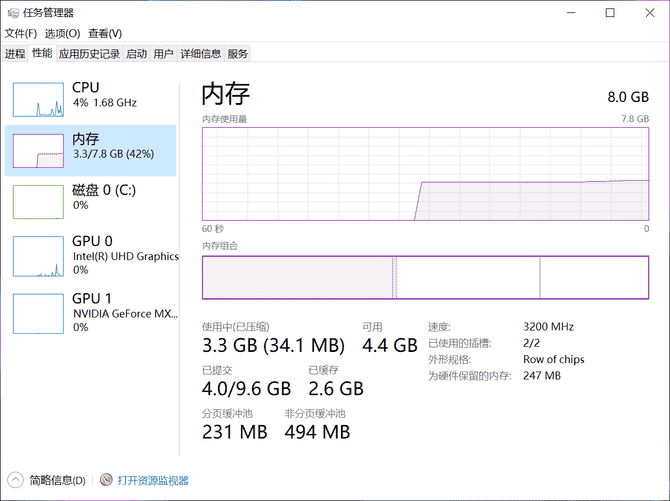Switch to the 服务 tab
Image resolution: width=670 pixels, height=501 pixels.
point(238,54)
